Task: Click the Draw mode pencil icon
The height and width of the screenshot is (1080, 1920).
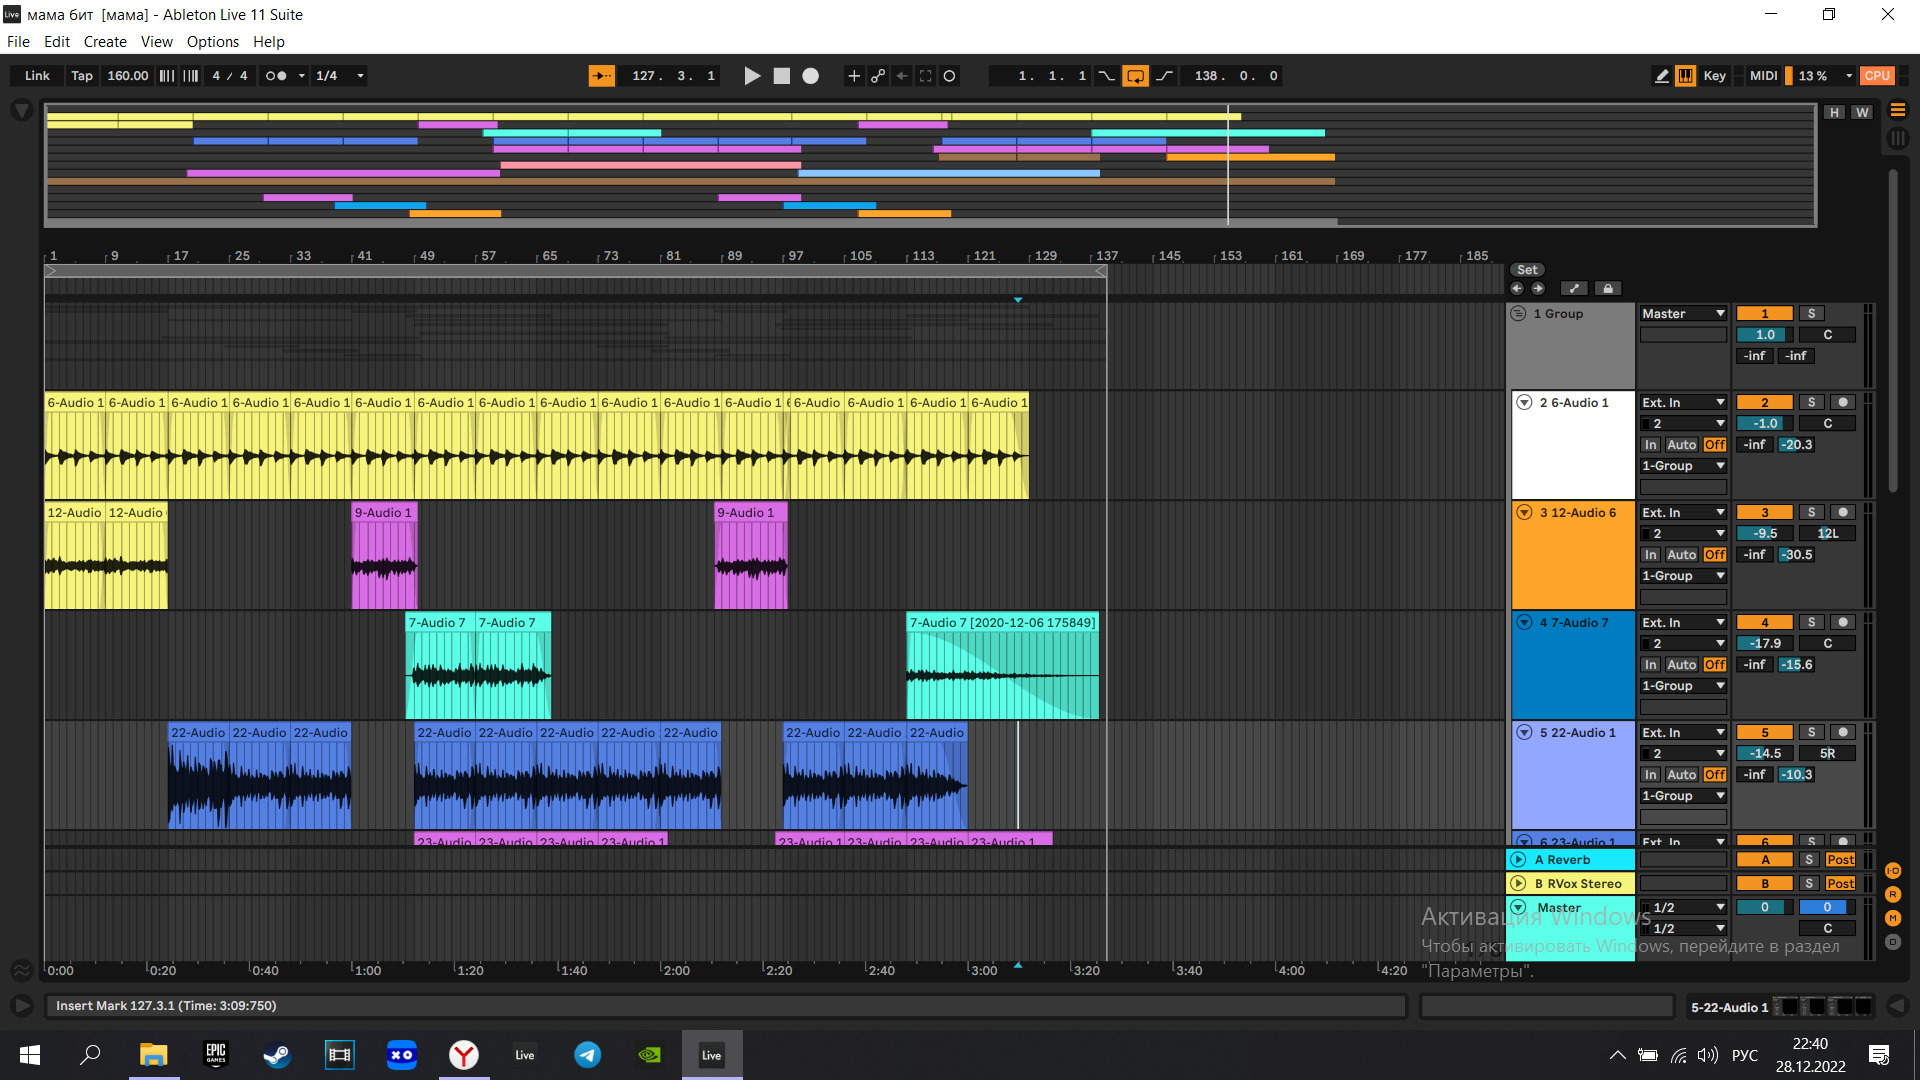Action: click(1663, 75)
